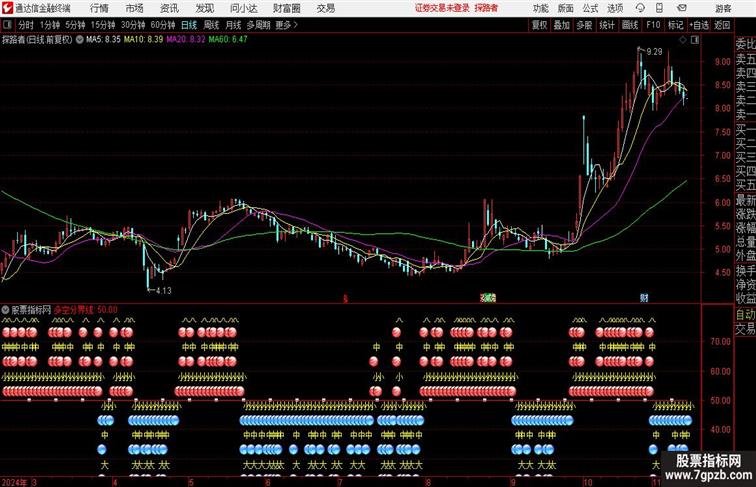This screenshot has width=756, height=487.
Task: Click the 多空分界线 50.00 indicator label
Action: (85, 310)
